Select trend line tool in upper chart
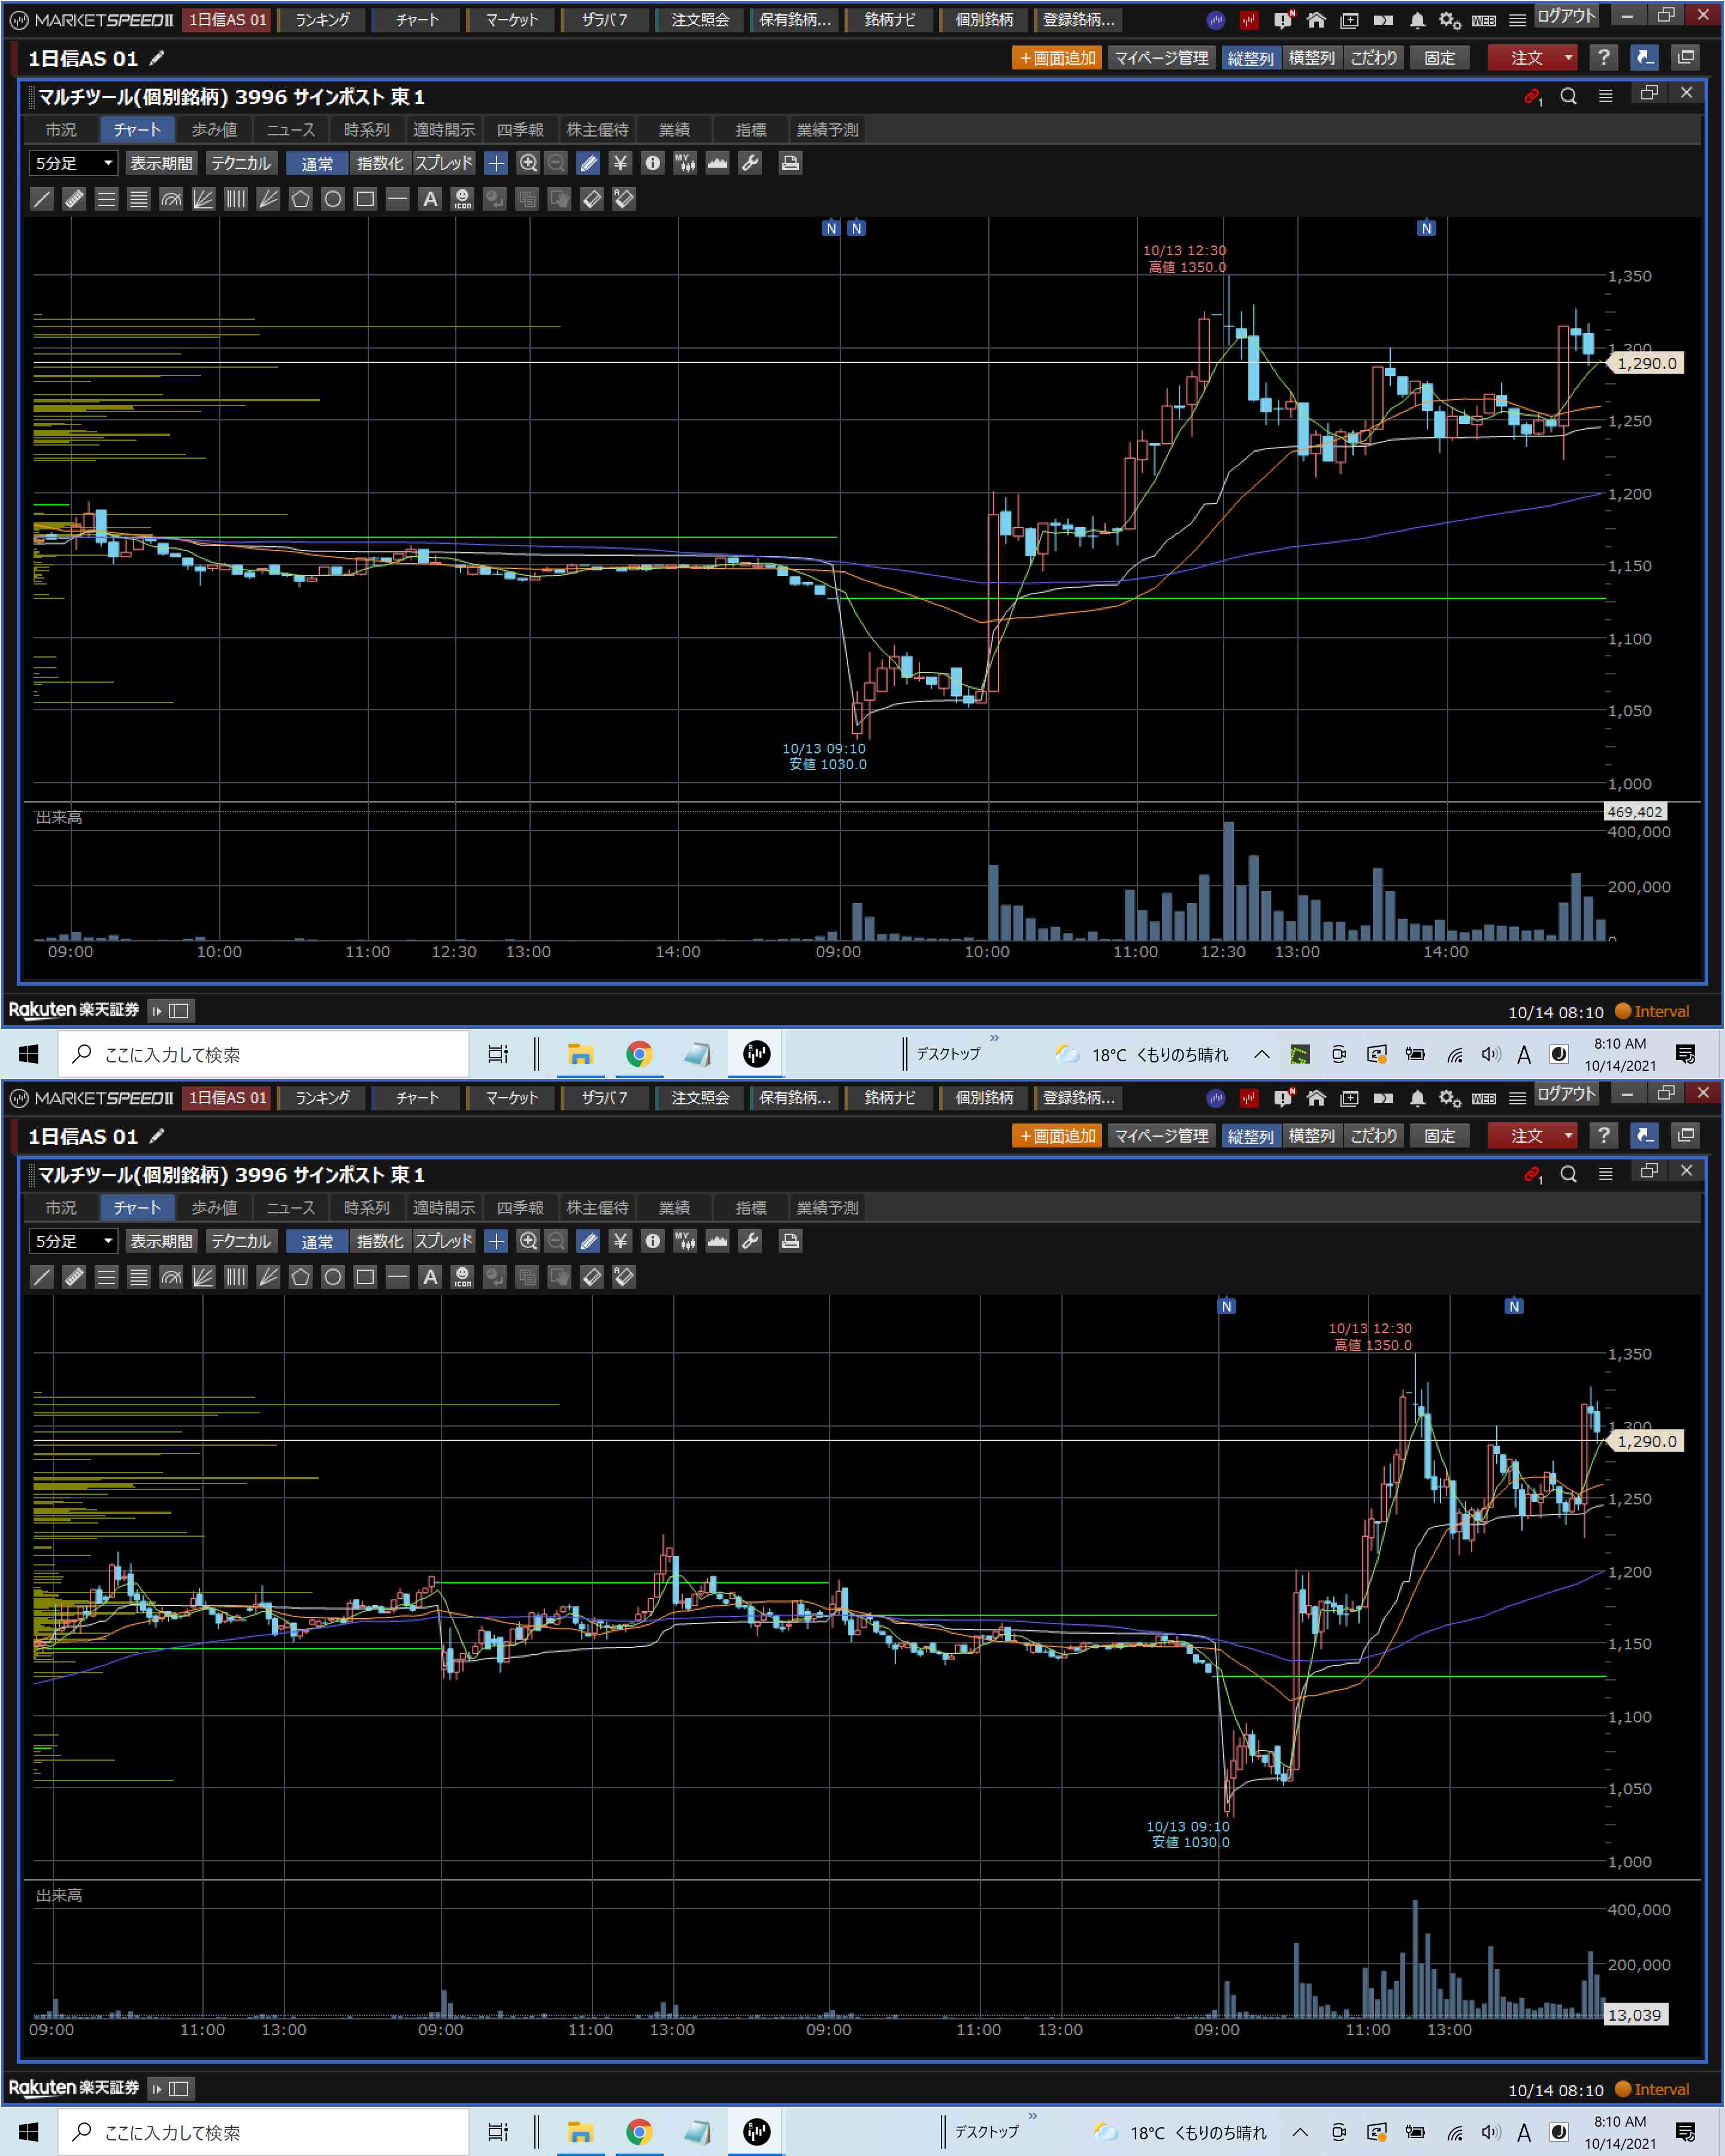The height and width of the screenshot is (2156, 1725). (42, 199)
